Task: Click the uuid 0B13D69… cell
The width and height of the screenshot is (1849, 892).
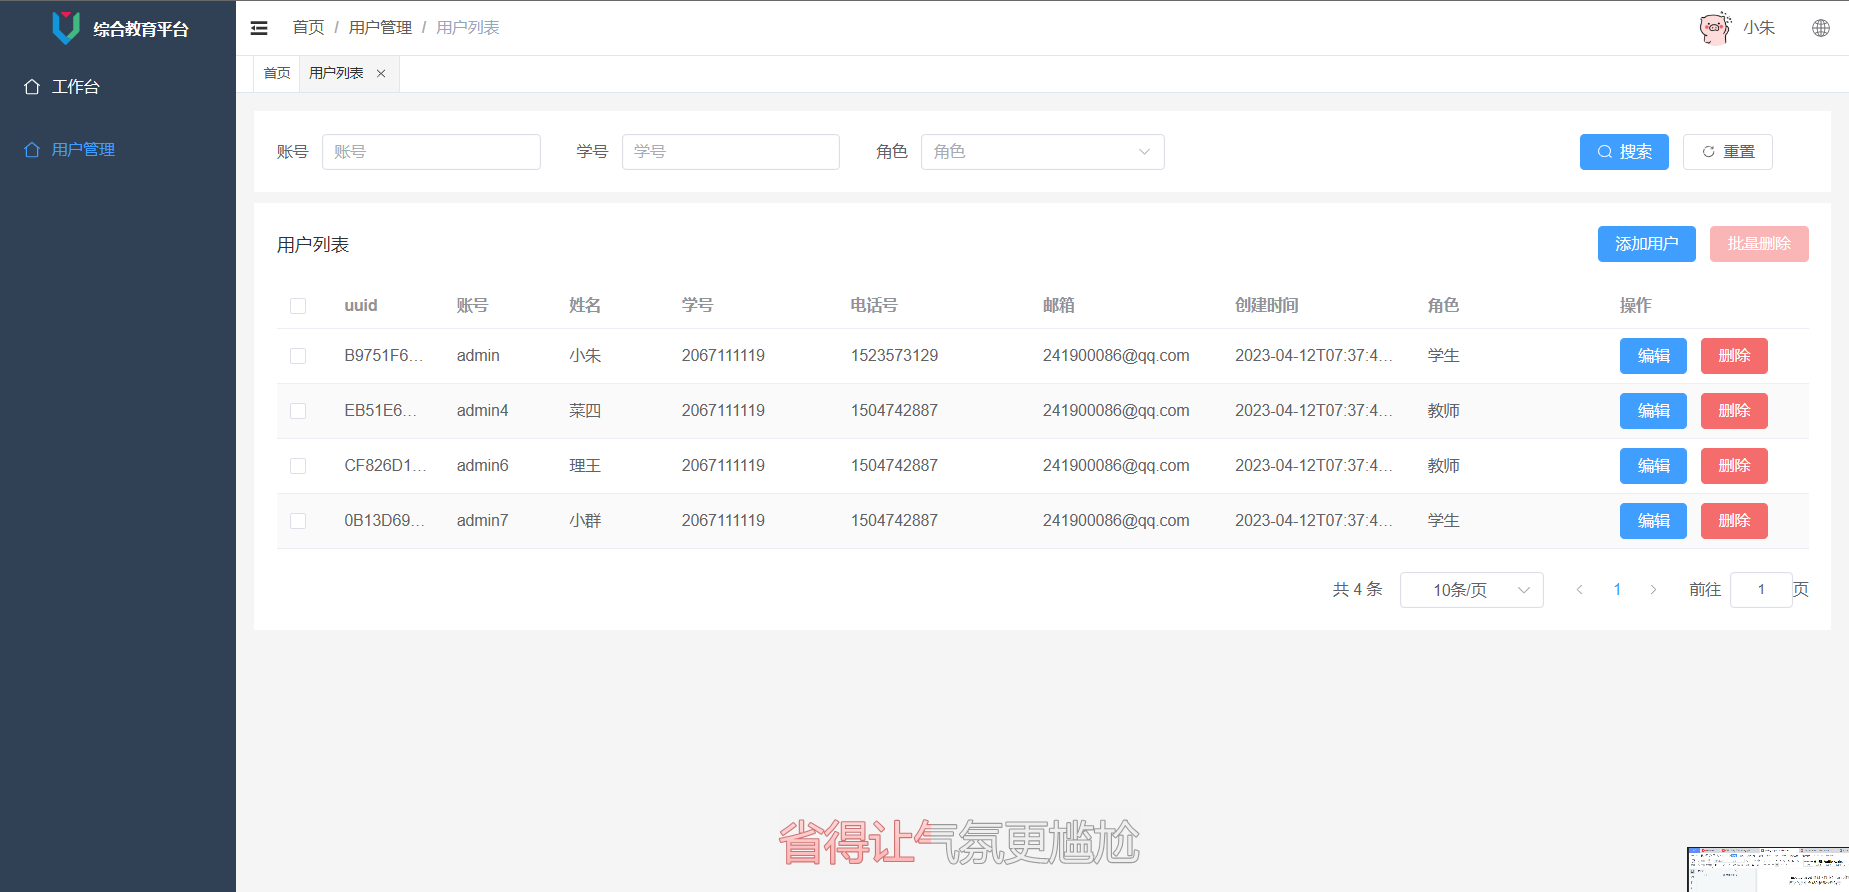Action: [385, 521]
